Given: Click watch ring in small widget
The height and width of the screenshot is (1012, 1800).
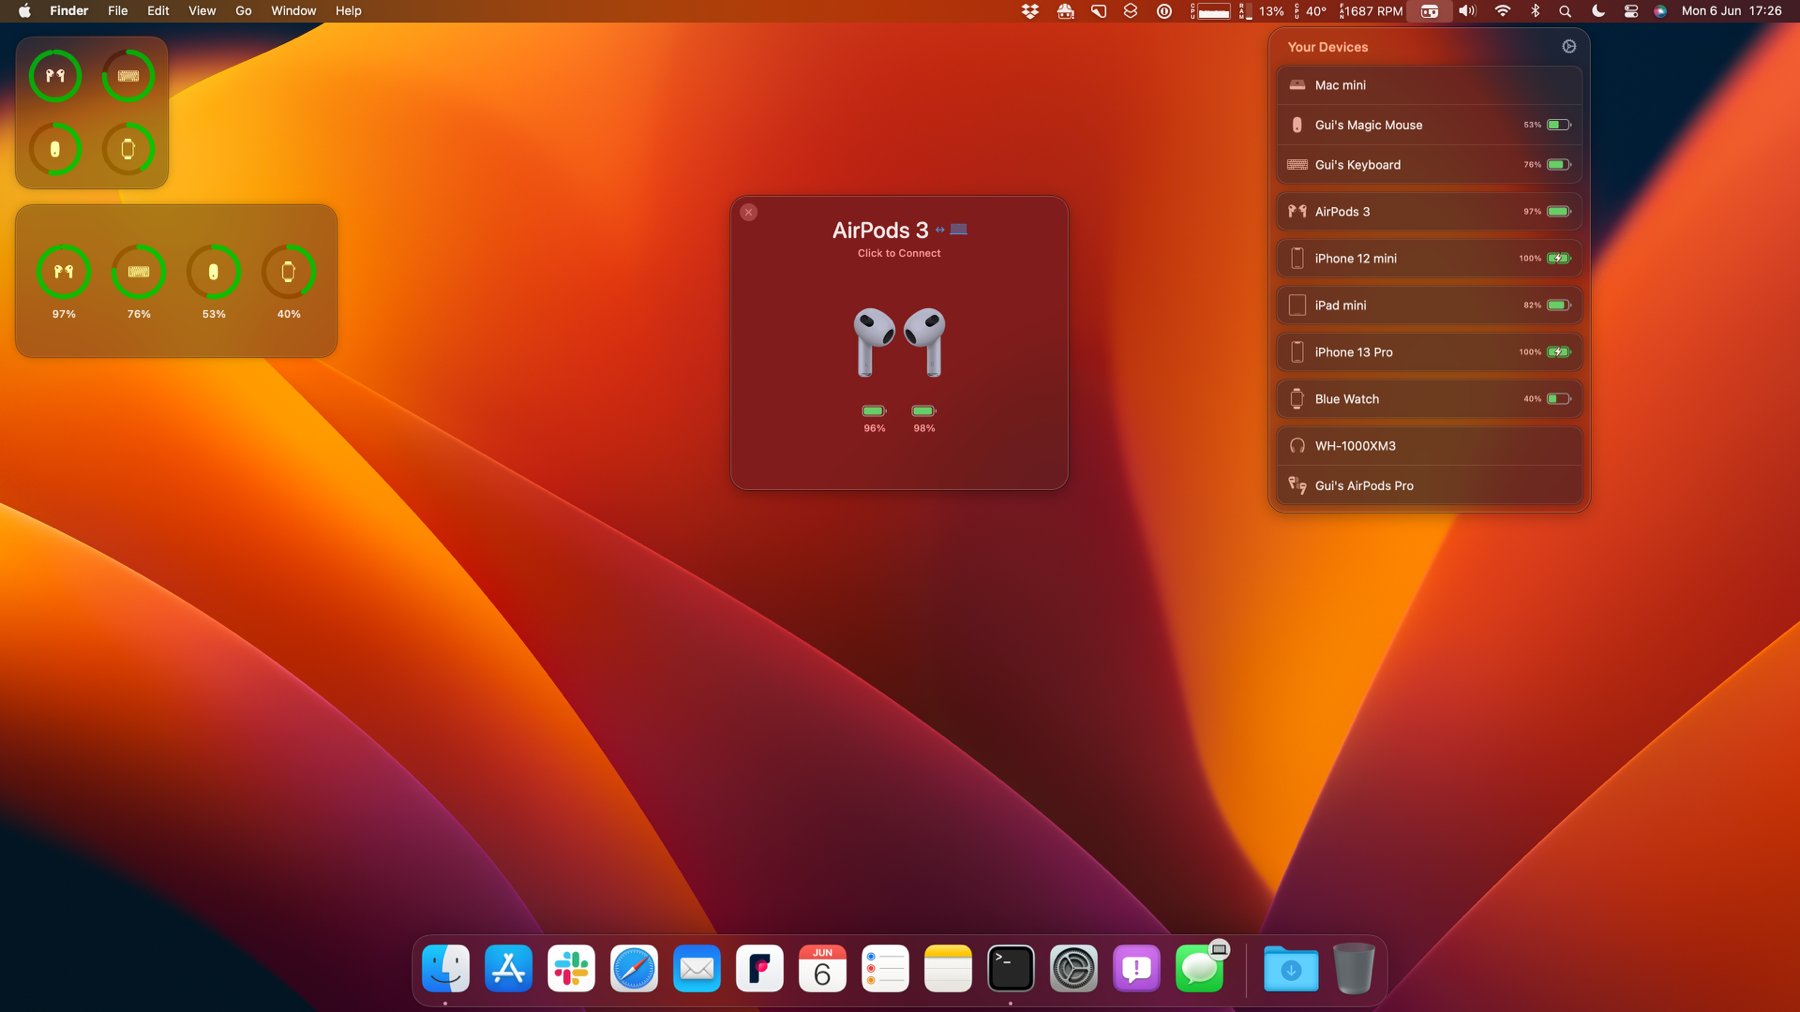Looking at the screenshot, I should [x=128, y=149].
